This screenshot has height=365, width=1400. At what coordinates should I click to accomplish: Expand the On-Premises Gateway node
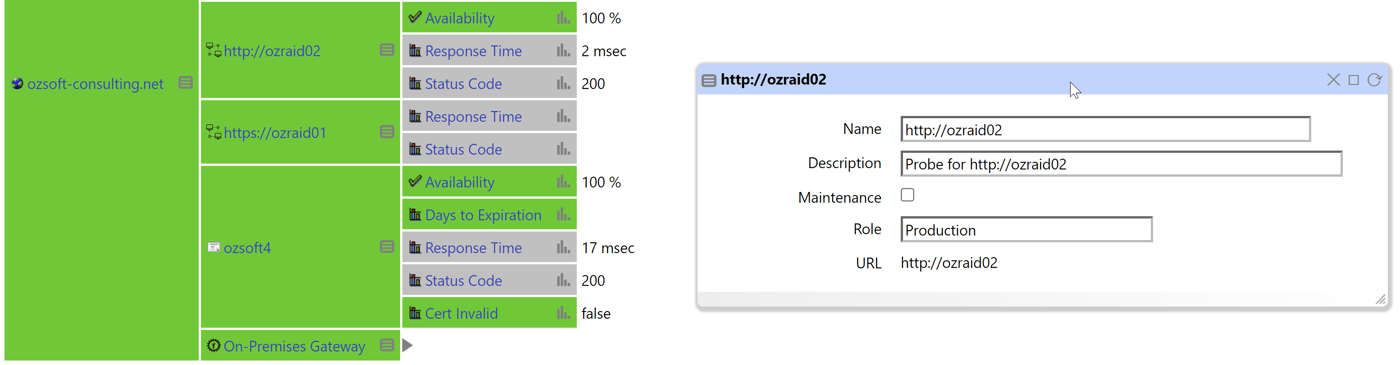pos(407,345)
